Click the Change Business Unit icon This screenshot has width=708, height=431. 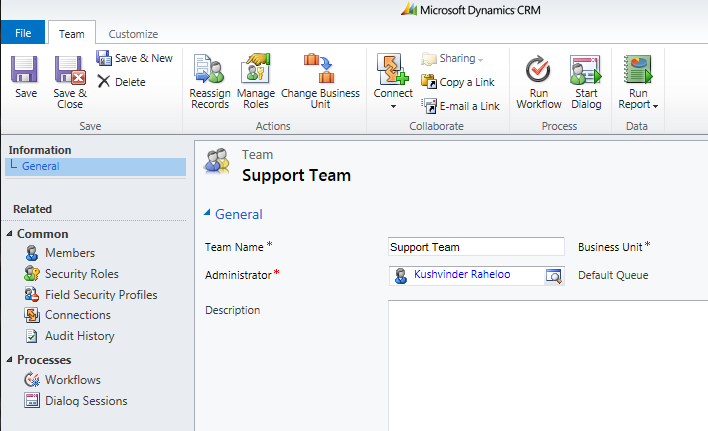[x=320, y=69]
